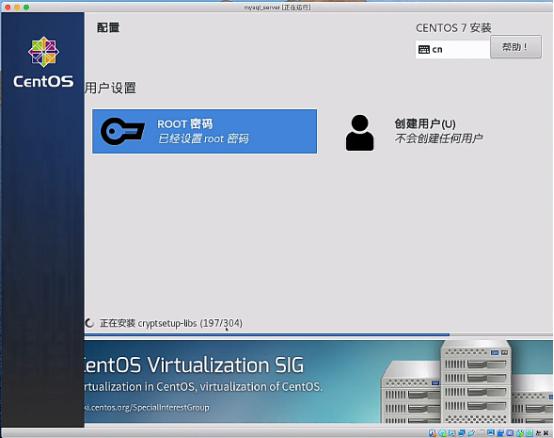The height and width of the screenshot is (438, 554).
Task: Select the ROOT 密码 title text
Action: [185, 124]
